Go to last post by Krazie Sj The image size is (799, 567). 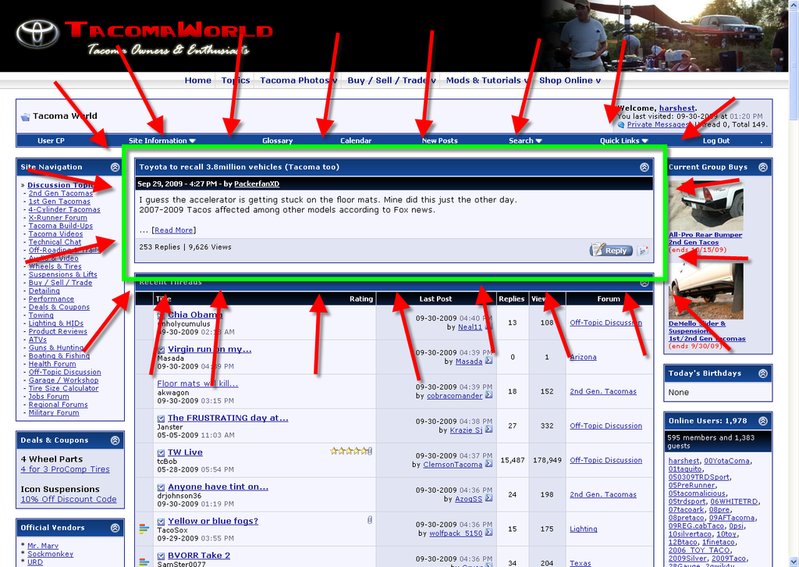point(489,429)
